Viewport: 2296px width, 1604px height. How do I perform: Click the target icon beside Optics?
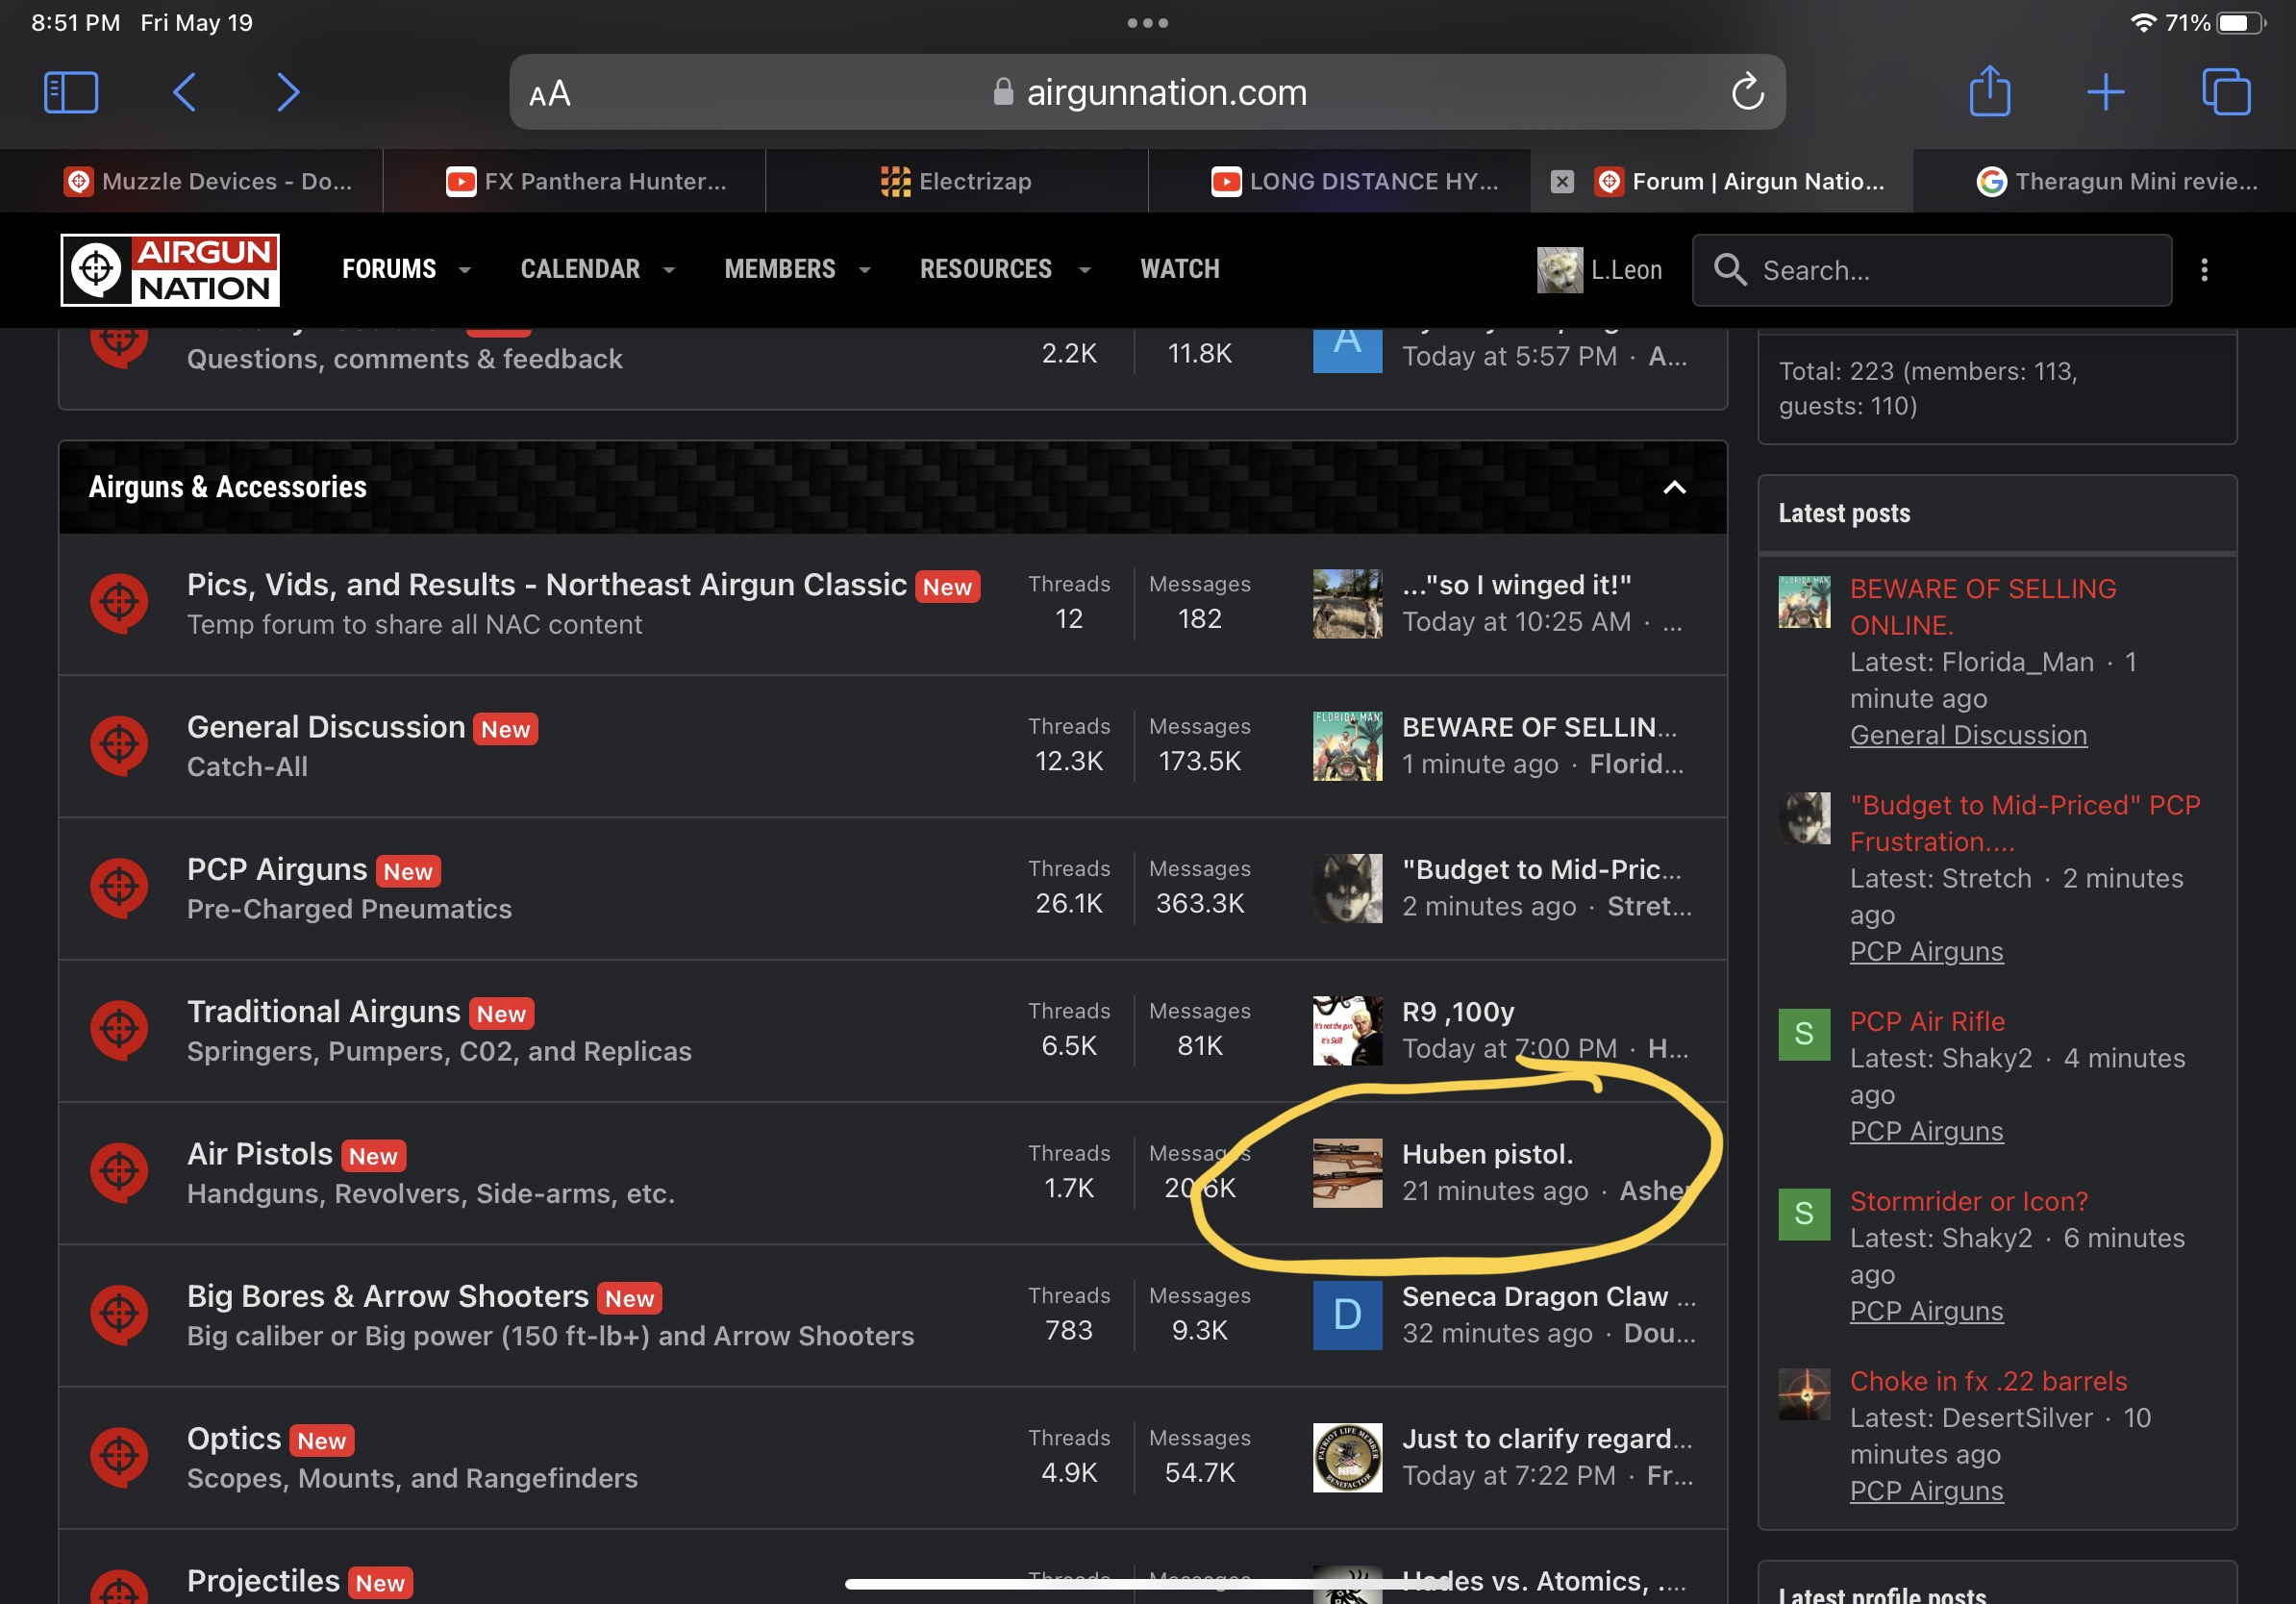(119, 1457)
